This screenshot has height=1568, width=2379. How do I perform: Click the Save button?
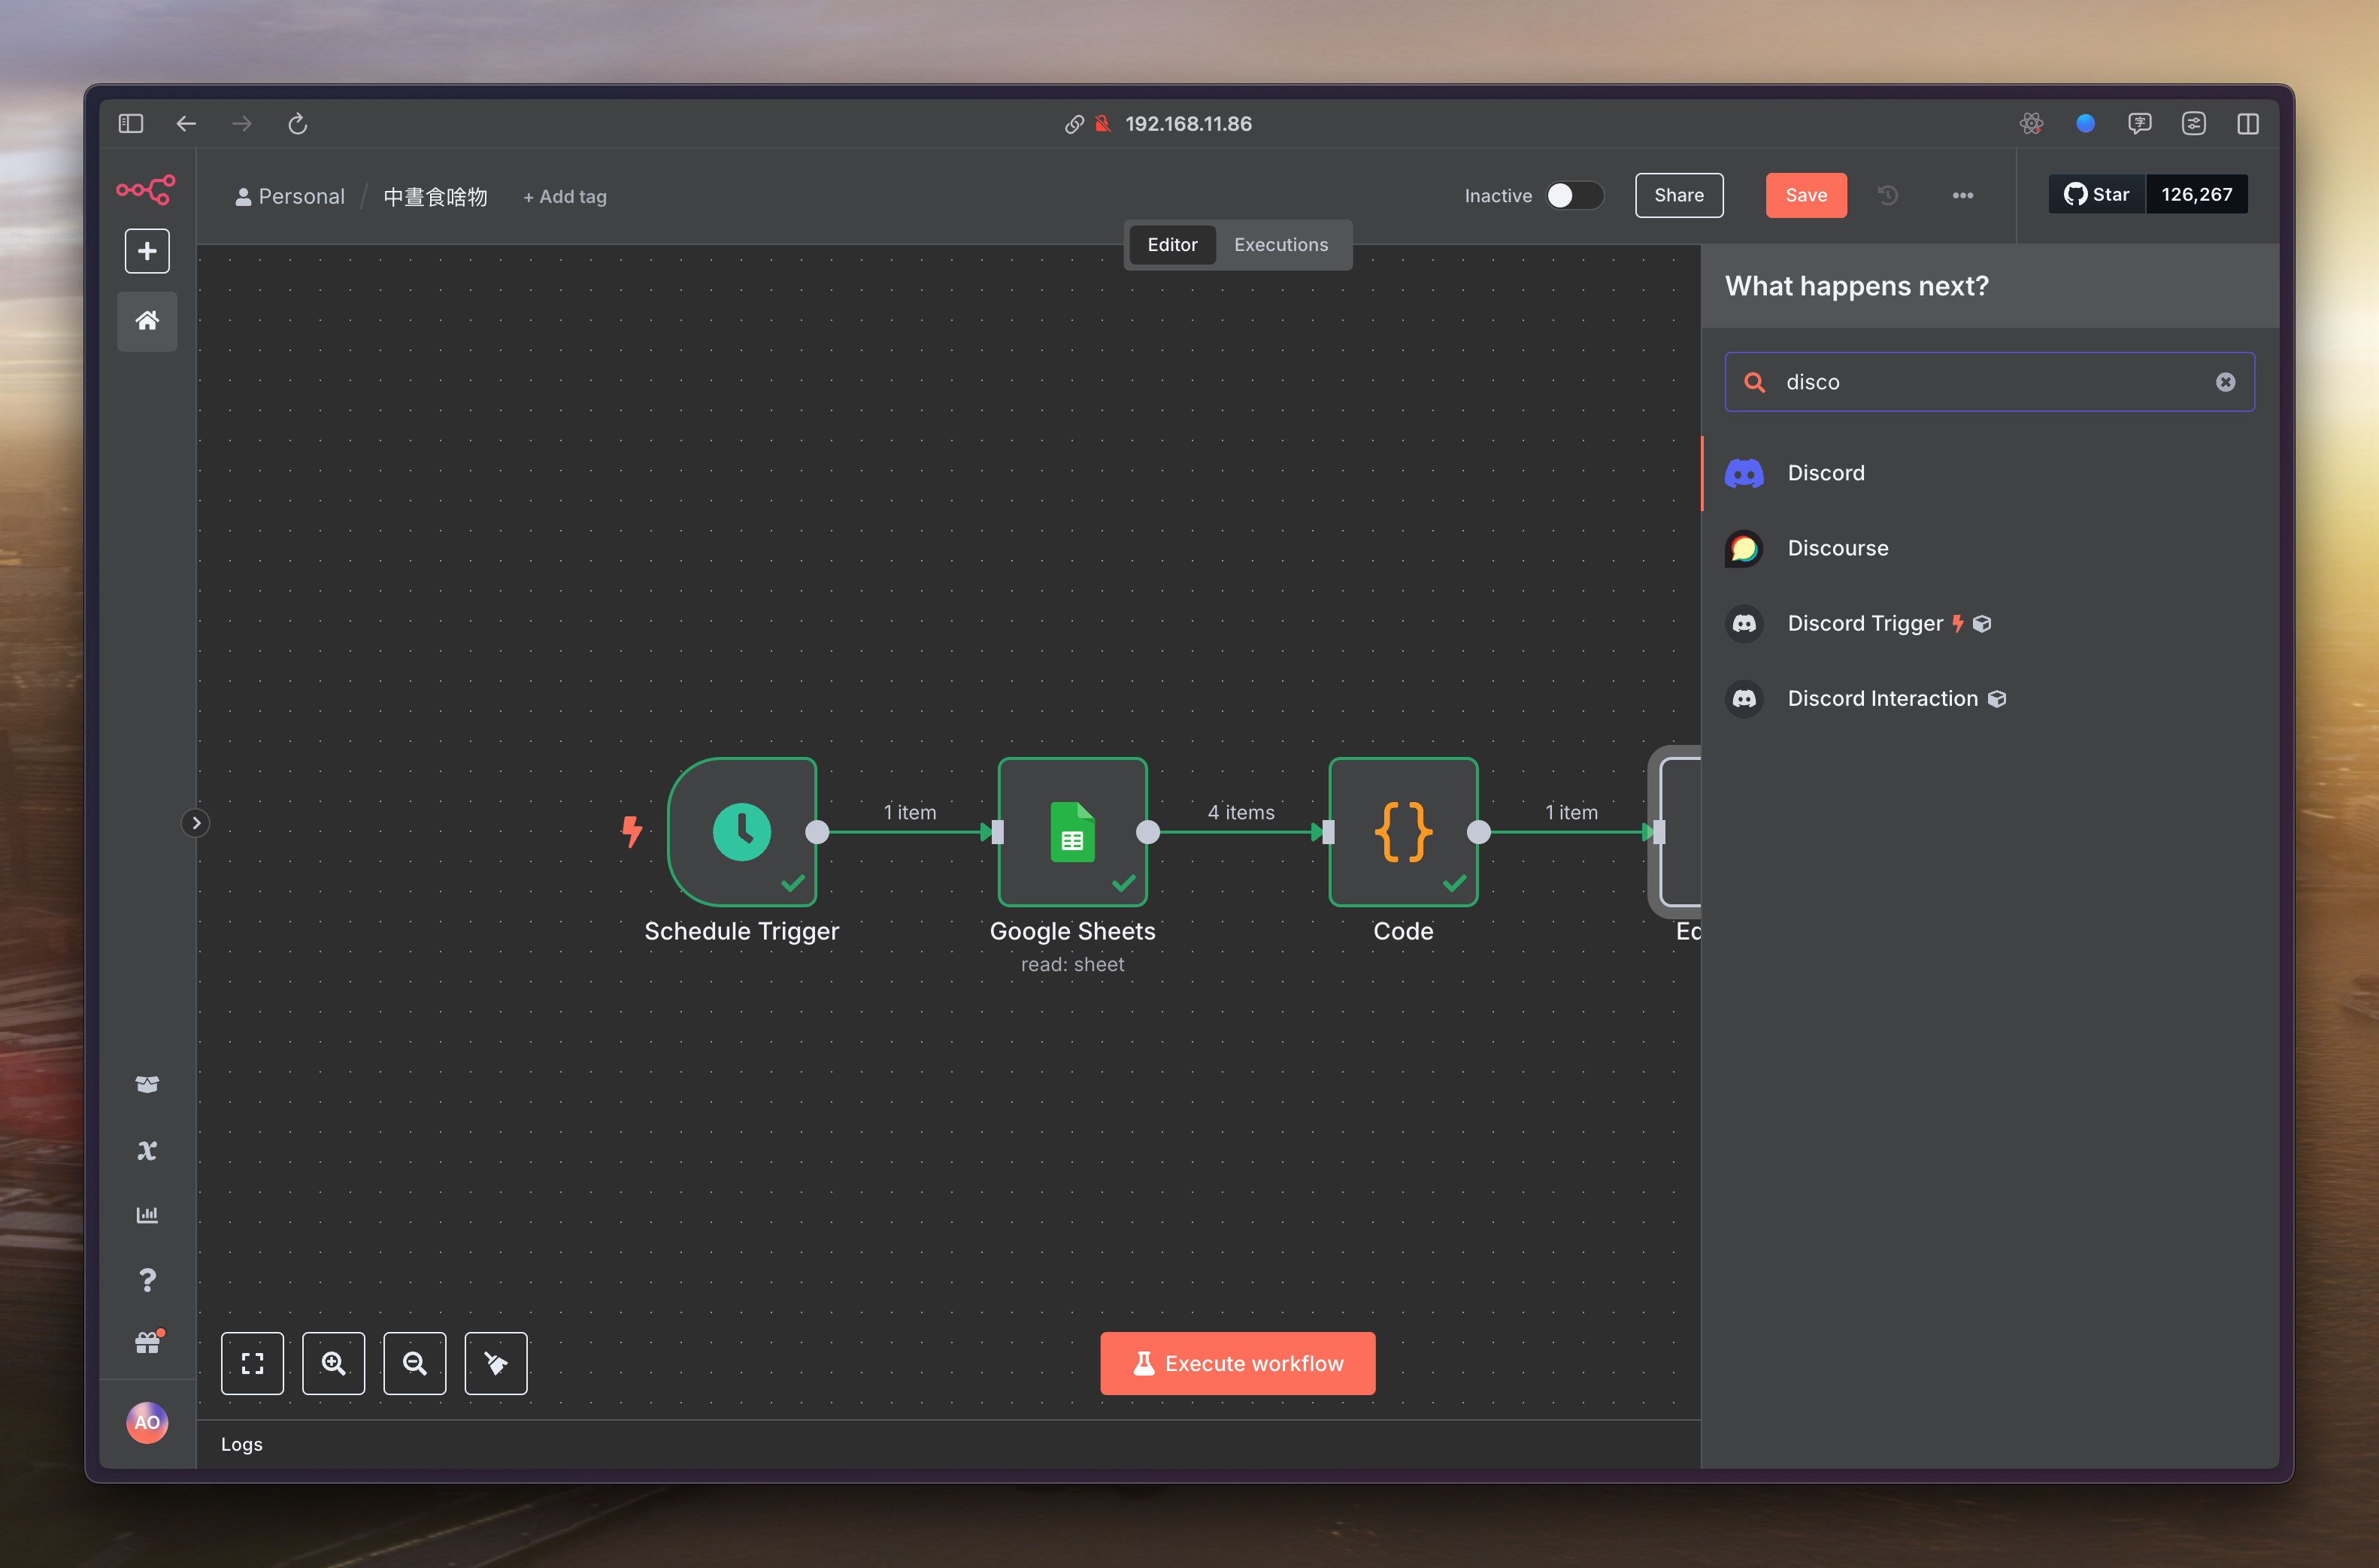[1805, 195]
